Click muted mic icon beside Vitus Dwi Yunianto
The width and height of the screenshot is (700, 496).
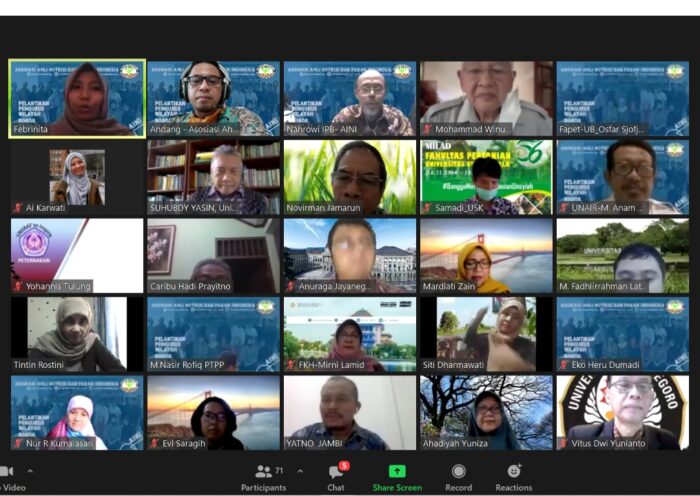(565, 443)
